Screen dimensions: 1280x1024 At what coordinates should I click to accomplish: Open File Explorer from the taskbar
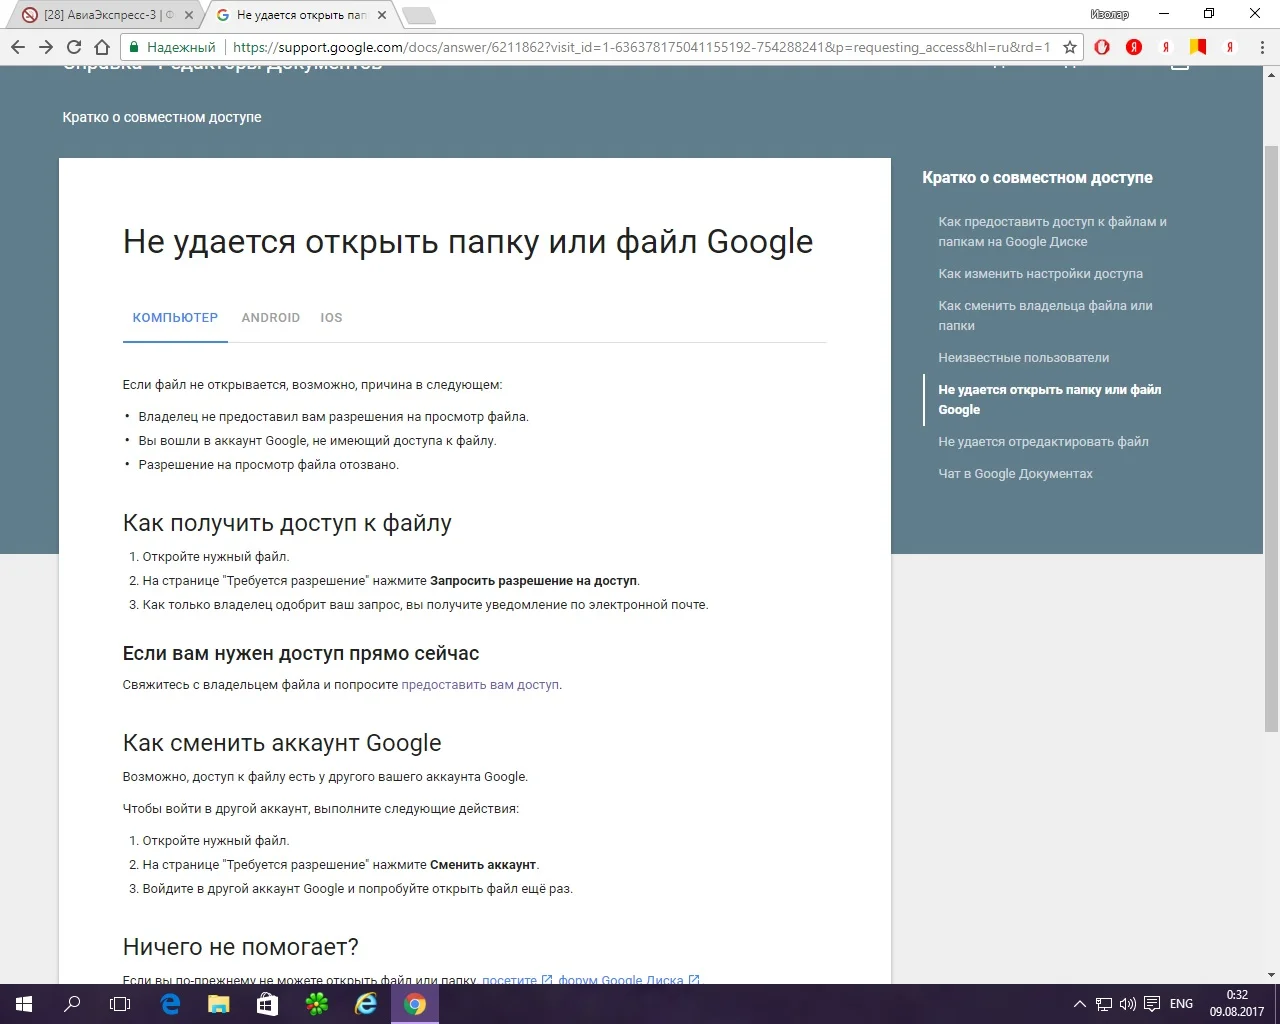click(x=219, y=1004)
